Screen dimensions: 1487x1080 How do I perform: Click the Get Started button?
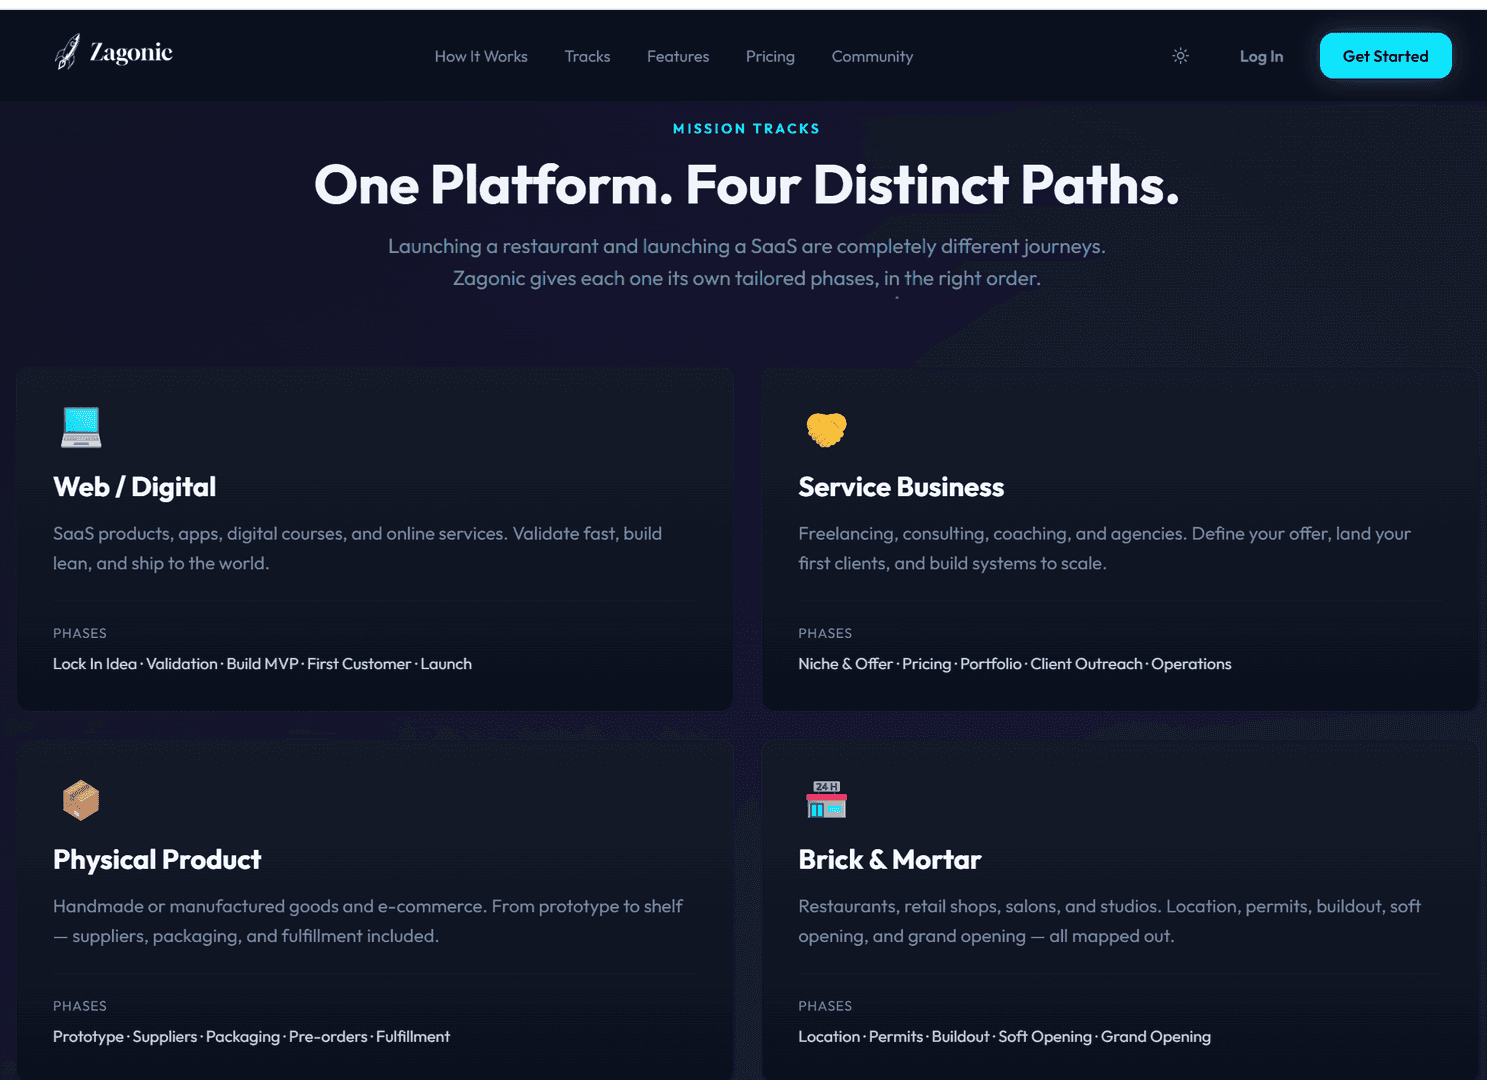click(x=1385, y=56)
